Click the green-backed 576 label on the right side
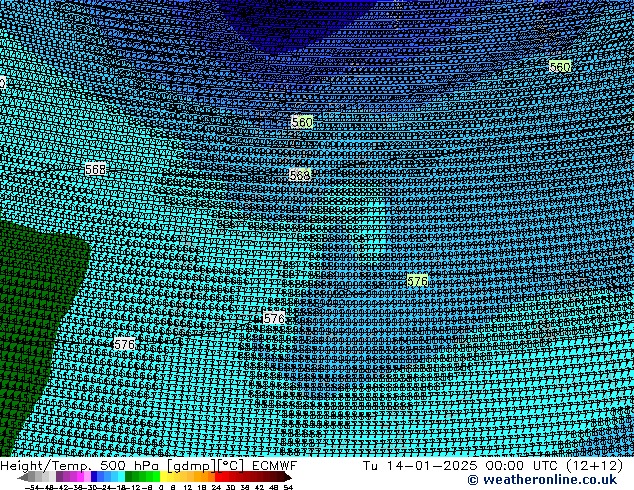 click(417, 281)
